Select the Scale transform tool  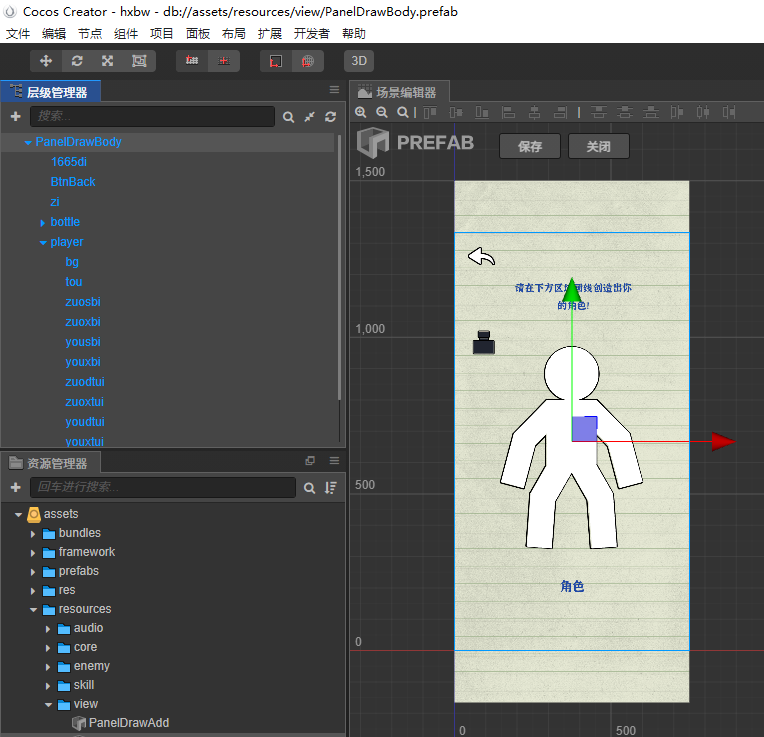pyautogui.click(x=108, y=61)
